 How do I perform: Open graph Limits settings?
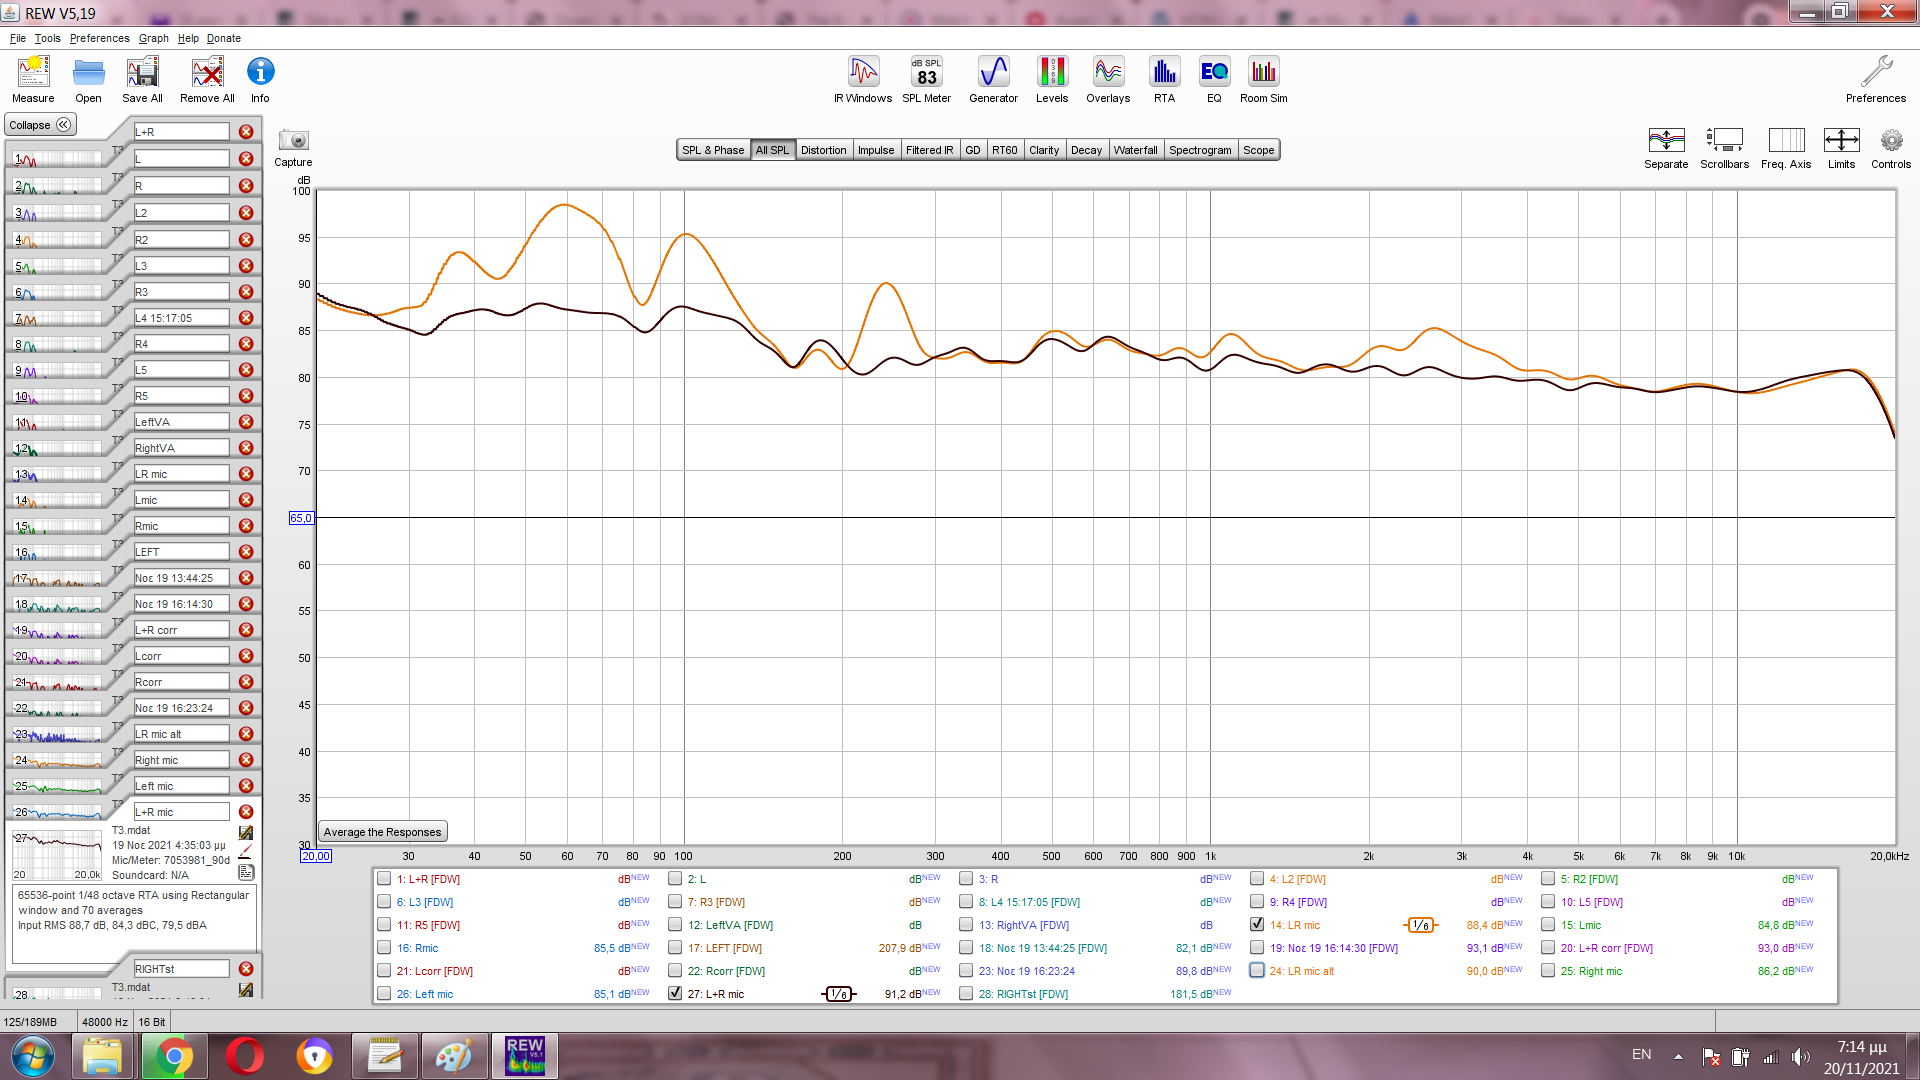pos(1841,141)
